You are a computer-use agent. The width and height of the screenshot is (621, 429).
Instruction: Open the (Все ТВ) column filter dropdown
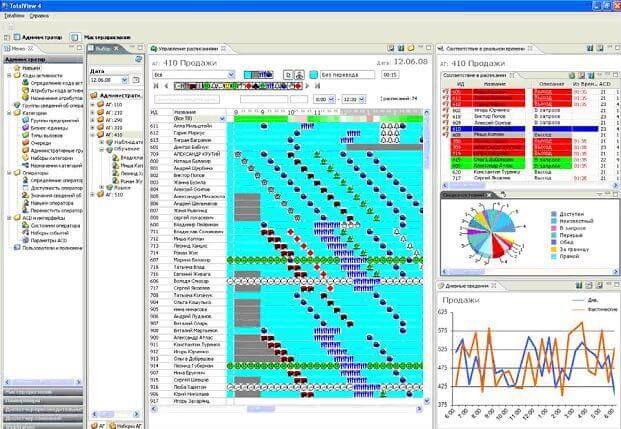click(x=222, y=118)
